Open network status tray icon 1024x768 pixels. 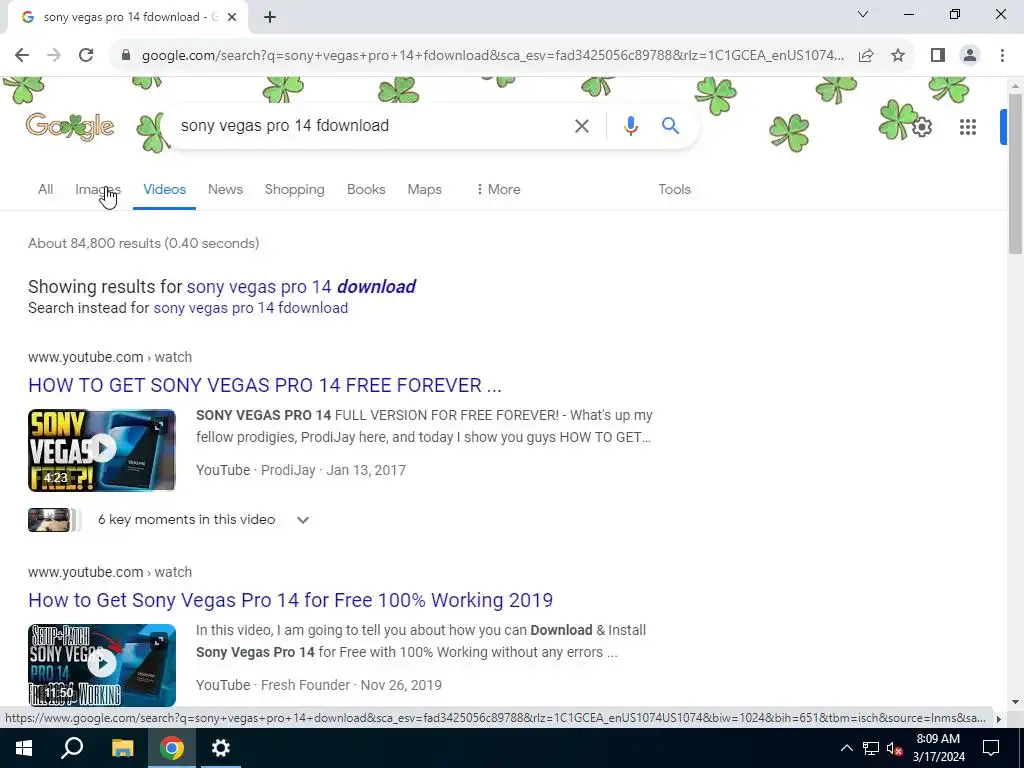[871, 748]
